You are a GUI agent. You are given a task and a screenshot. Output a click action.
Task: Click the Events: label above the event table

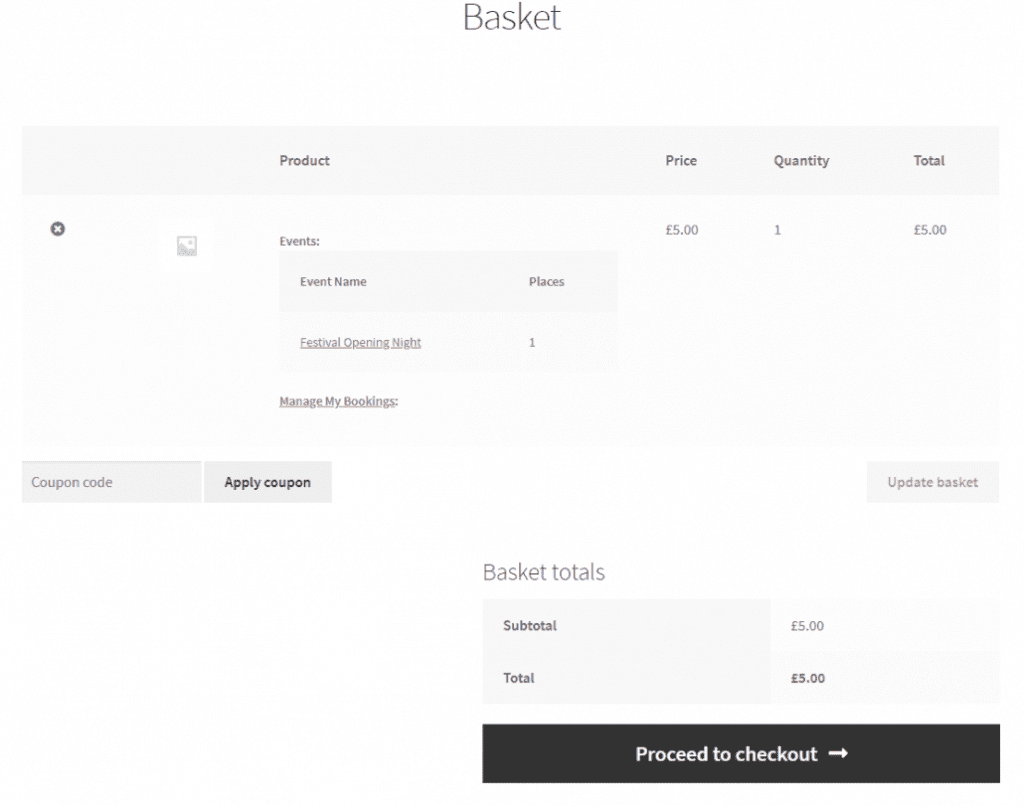click(299, 241)
